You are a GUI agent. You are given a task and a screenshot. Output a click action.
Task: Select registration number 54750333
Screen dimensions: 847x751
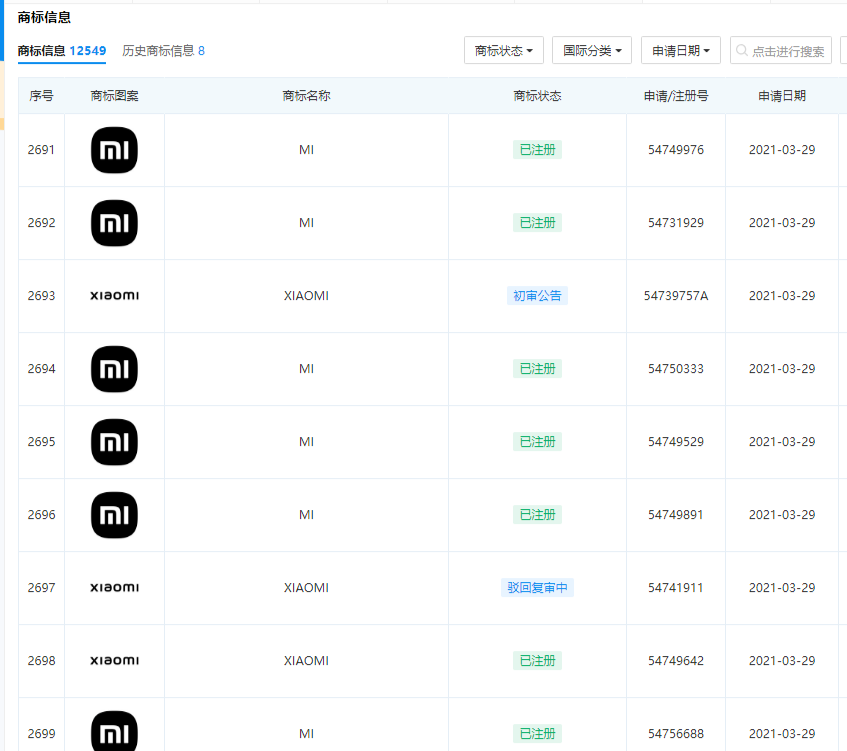(x=676, y=368)
